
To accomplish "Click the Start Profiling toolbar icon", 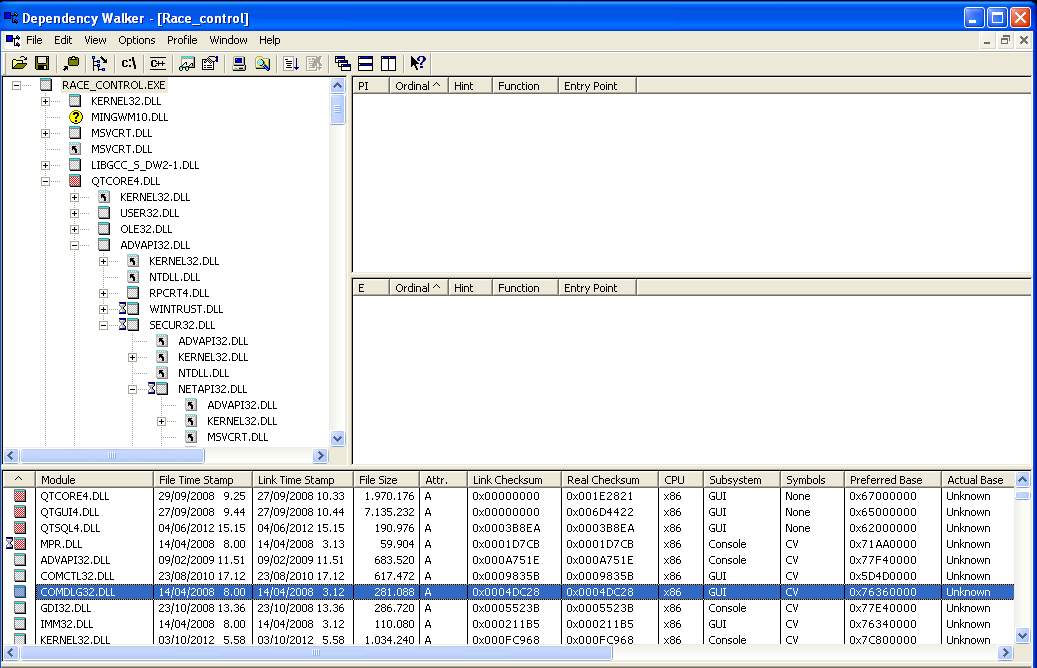I will 291,63.
